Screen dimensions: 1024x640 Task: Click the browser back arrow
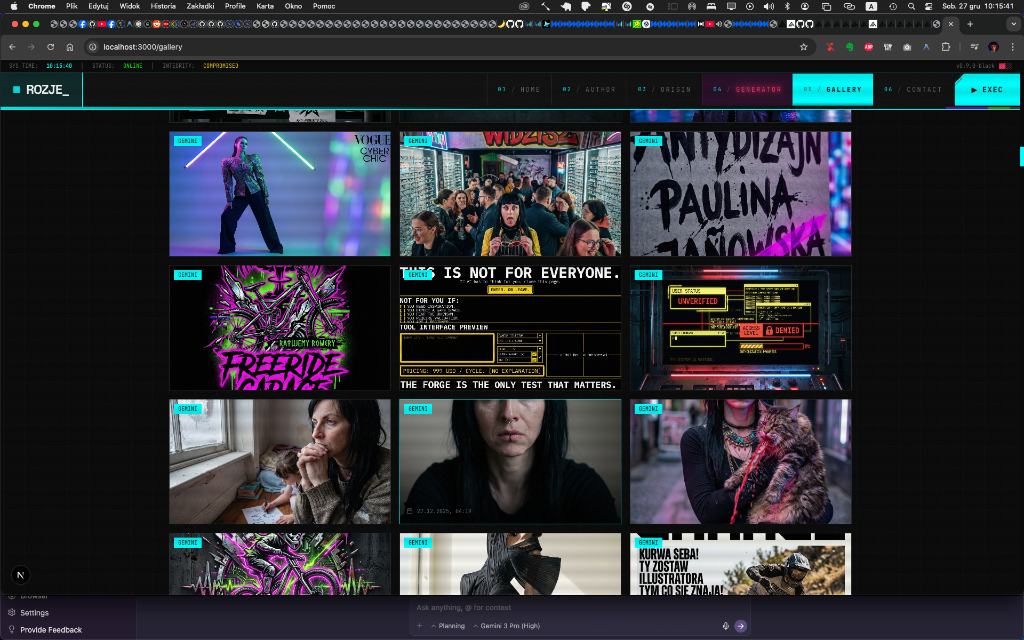[x=12, y=47]
